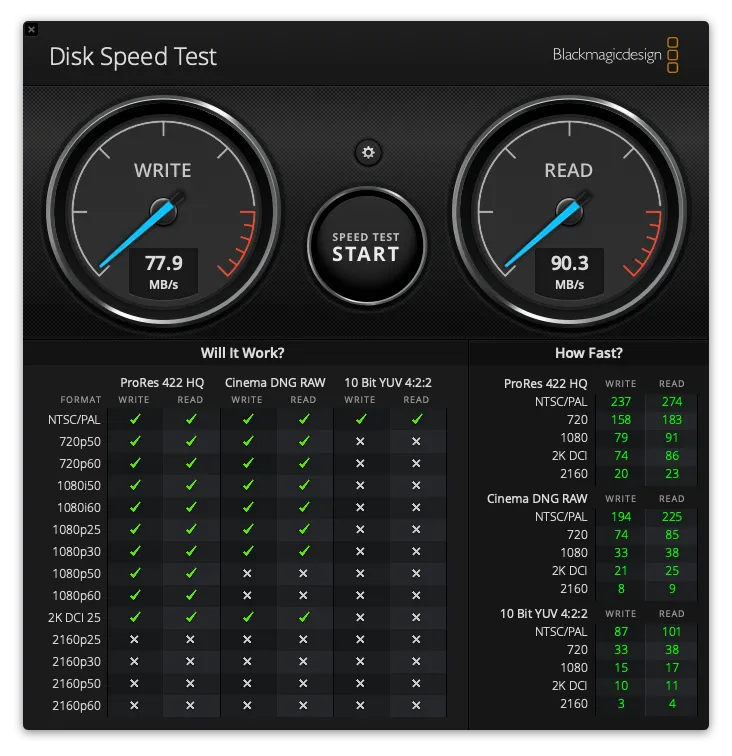Select the 237 ProRes NTSC/PAL write value
Image resolution: width=732 pixels, height=756 pixels.
tap(620, 402)
